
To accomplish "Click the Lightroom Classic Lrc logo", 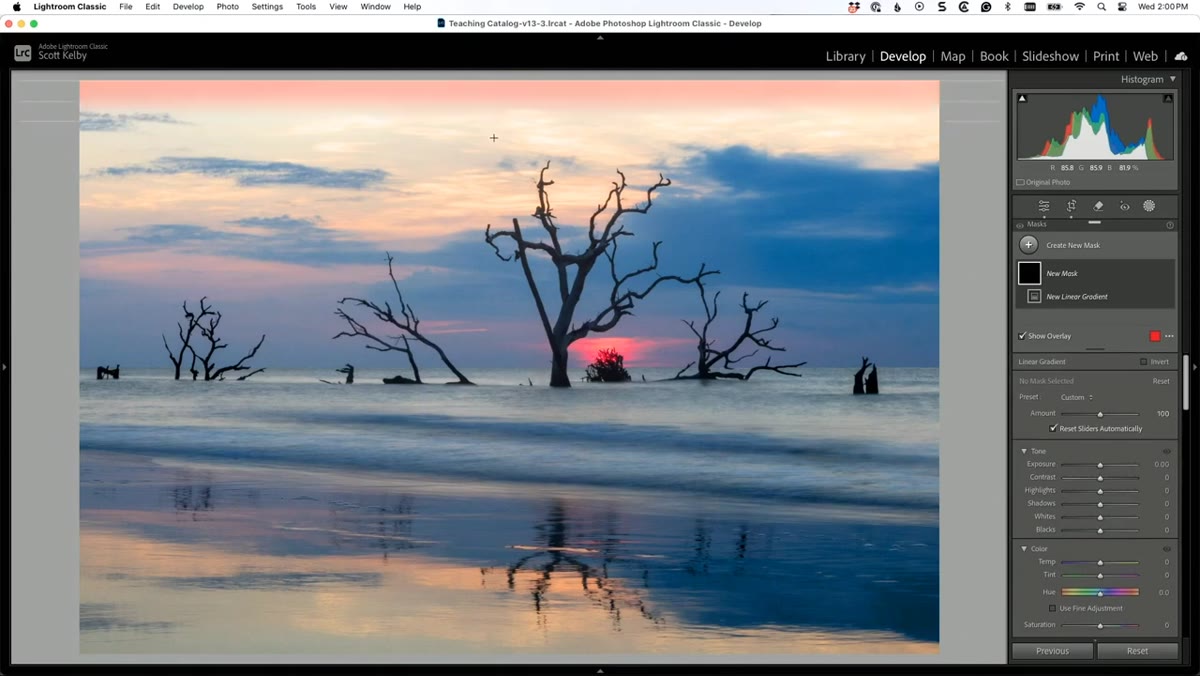I will (x=22, y=53).
